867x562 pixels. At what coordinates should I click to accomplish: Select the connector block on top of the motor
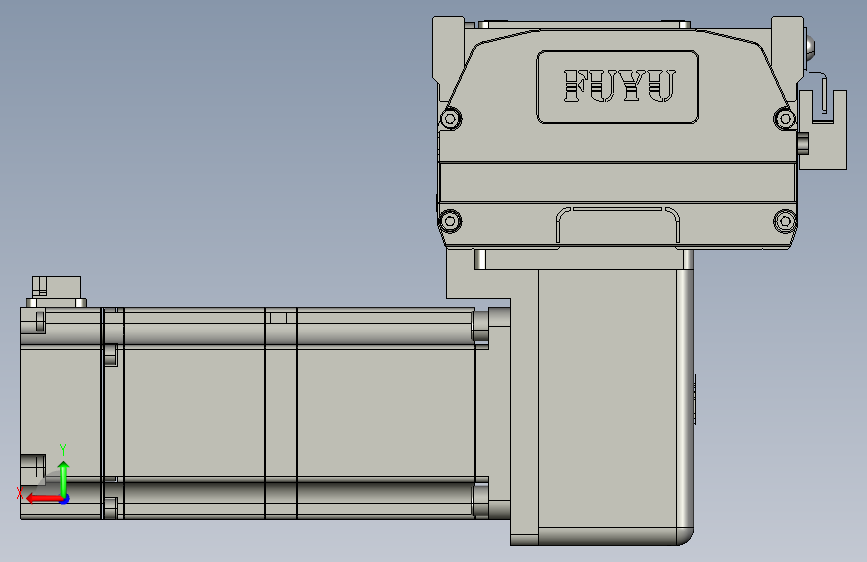point(56,292)
